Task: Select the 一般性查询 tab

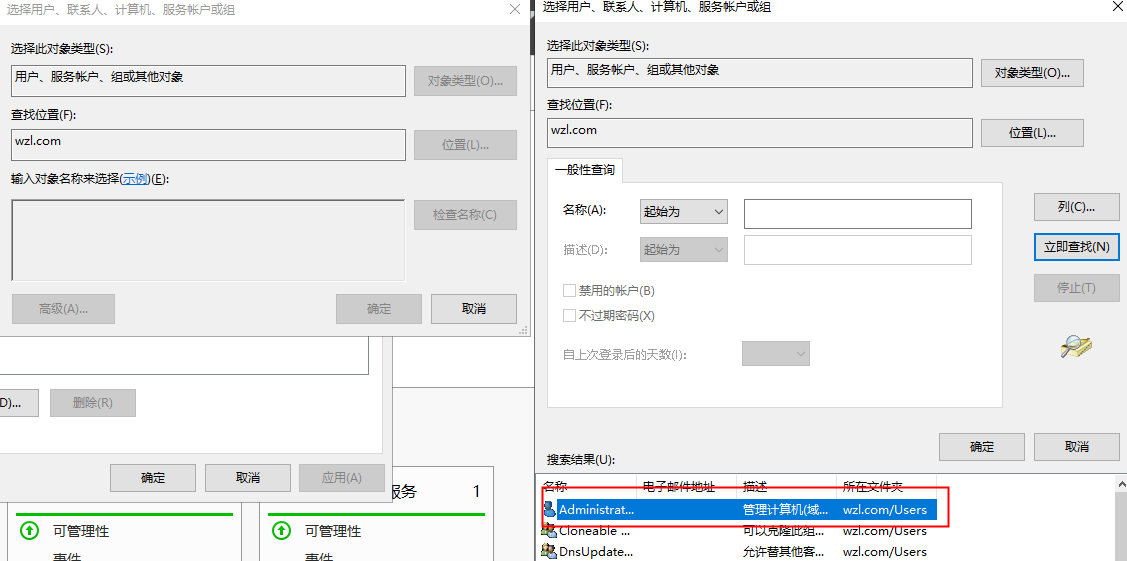Action: click(585, 170)
